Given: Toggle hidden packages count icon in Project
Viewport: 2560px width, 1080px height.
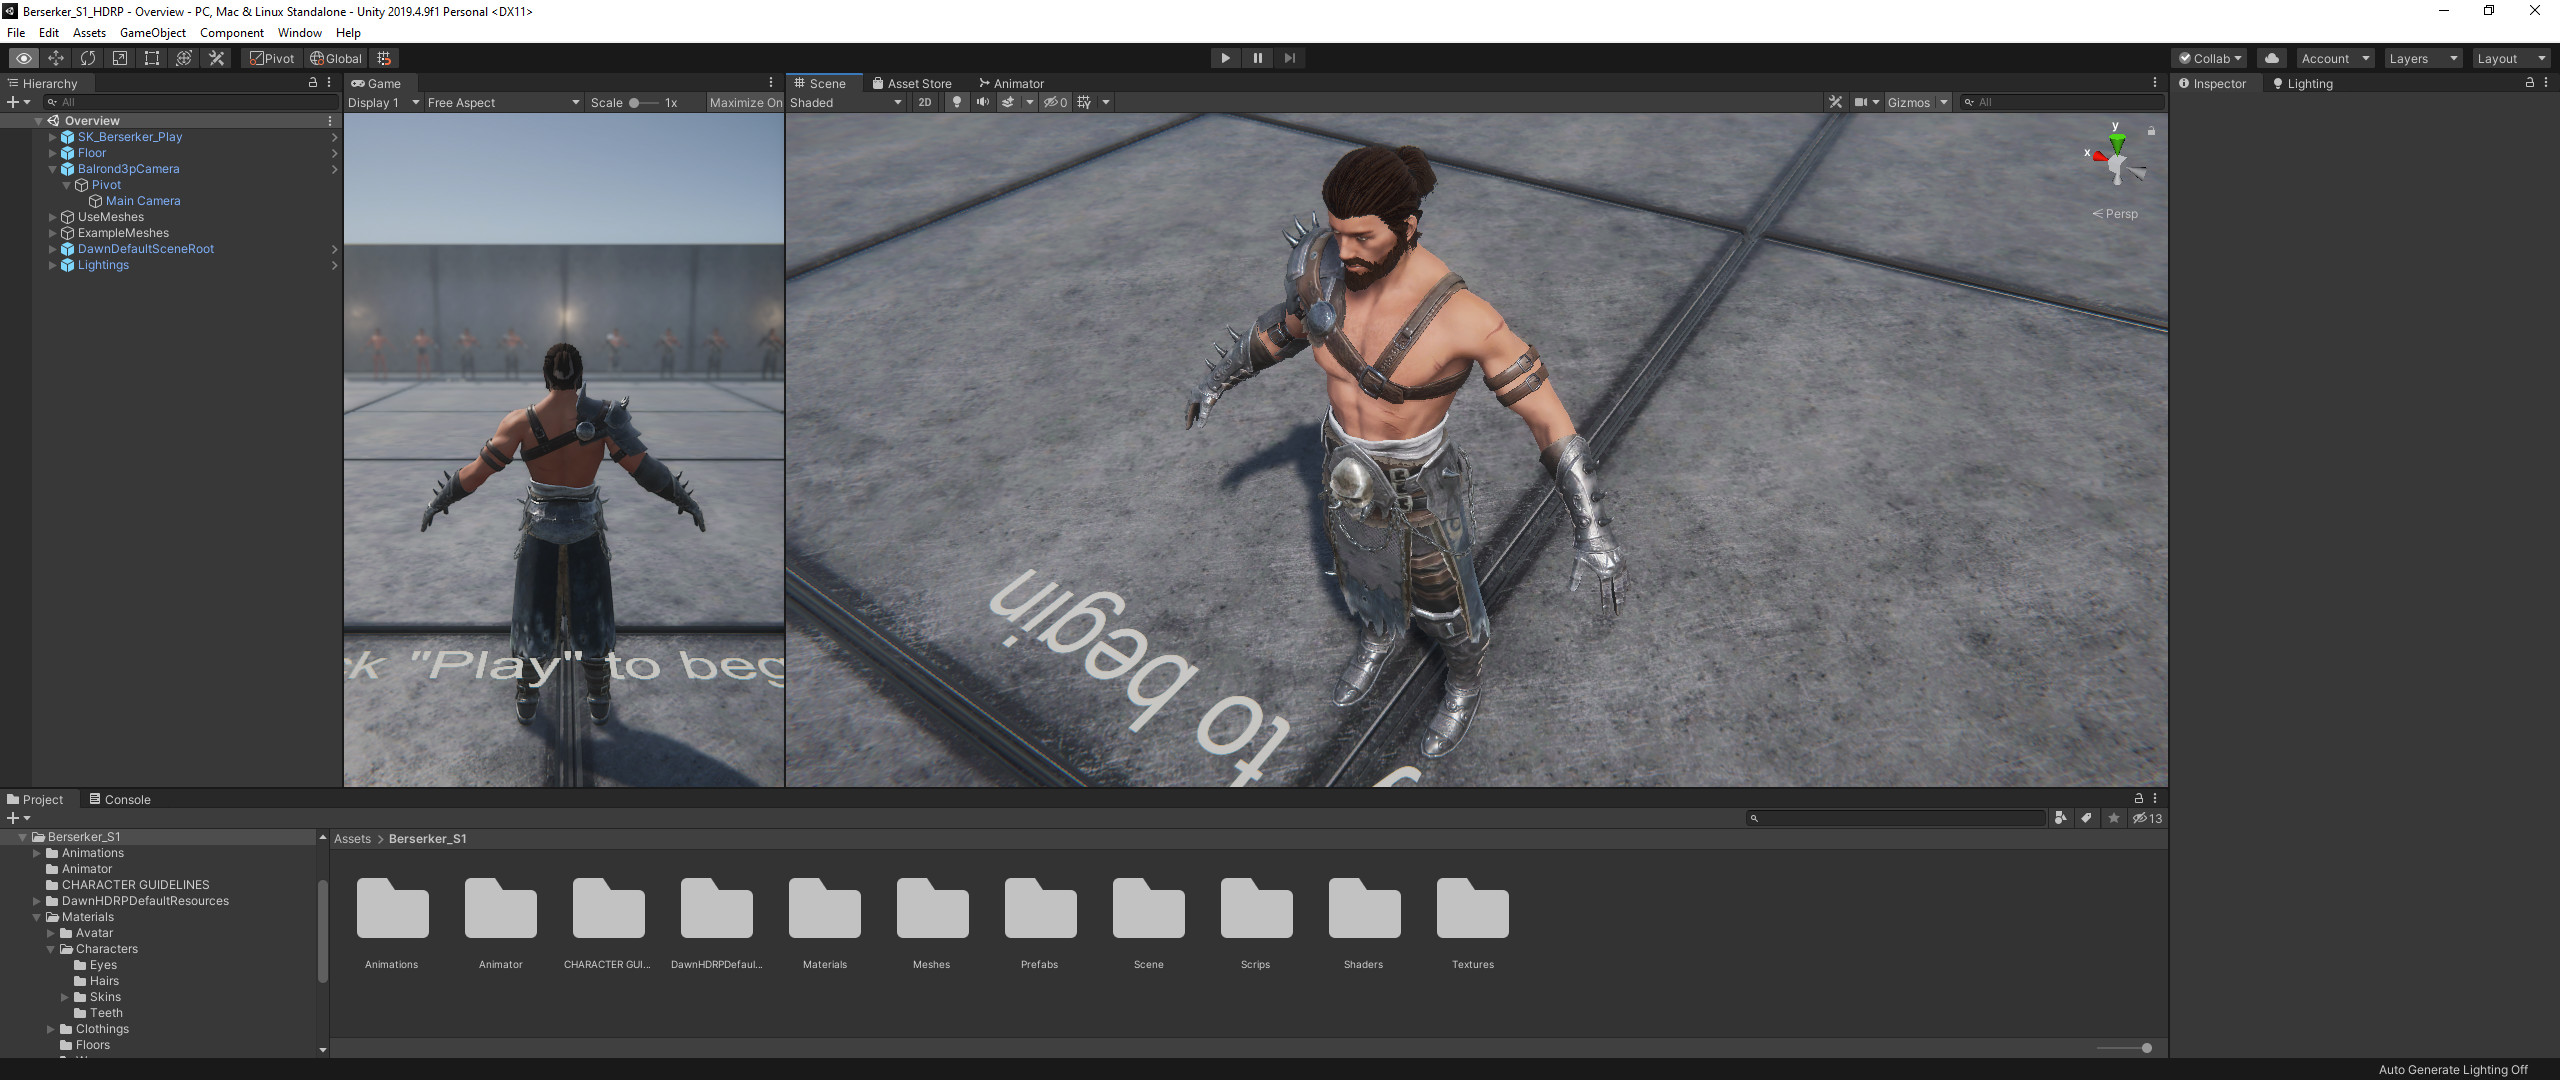Looking at the screenshot, I should click(x=2147, y=818).
